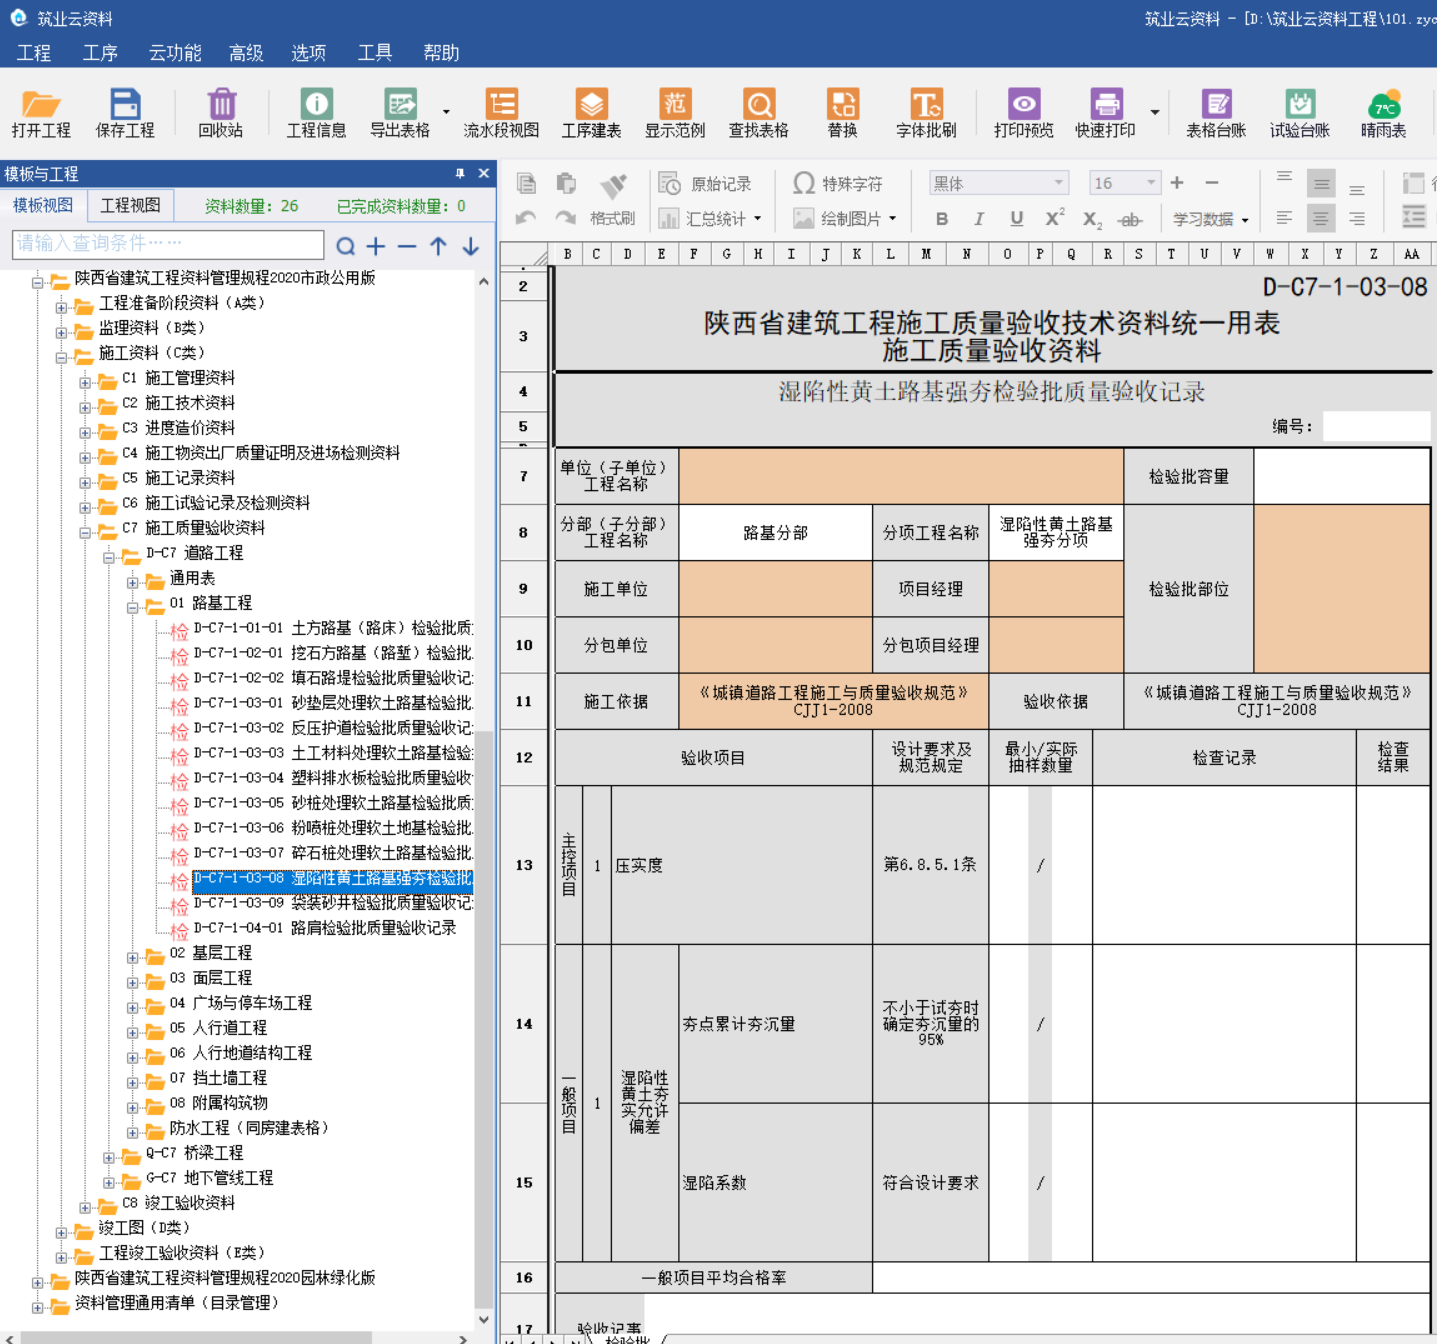Viewport: 1437px width, 1344px height.
Task: Click the tree panel up arrow button
Action: [x=438, y=246]
